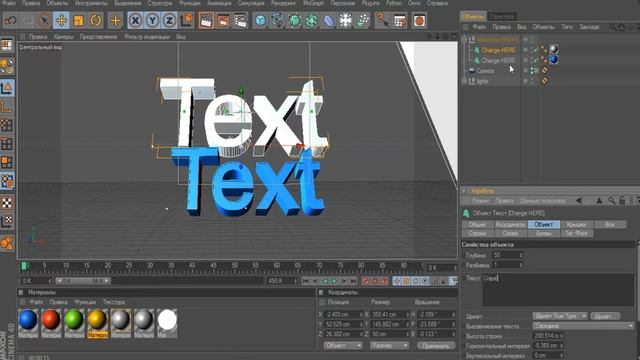Select the Live Selection cursor tool

click(x=44, y=20)
